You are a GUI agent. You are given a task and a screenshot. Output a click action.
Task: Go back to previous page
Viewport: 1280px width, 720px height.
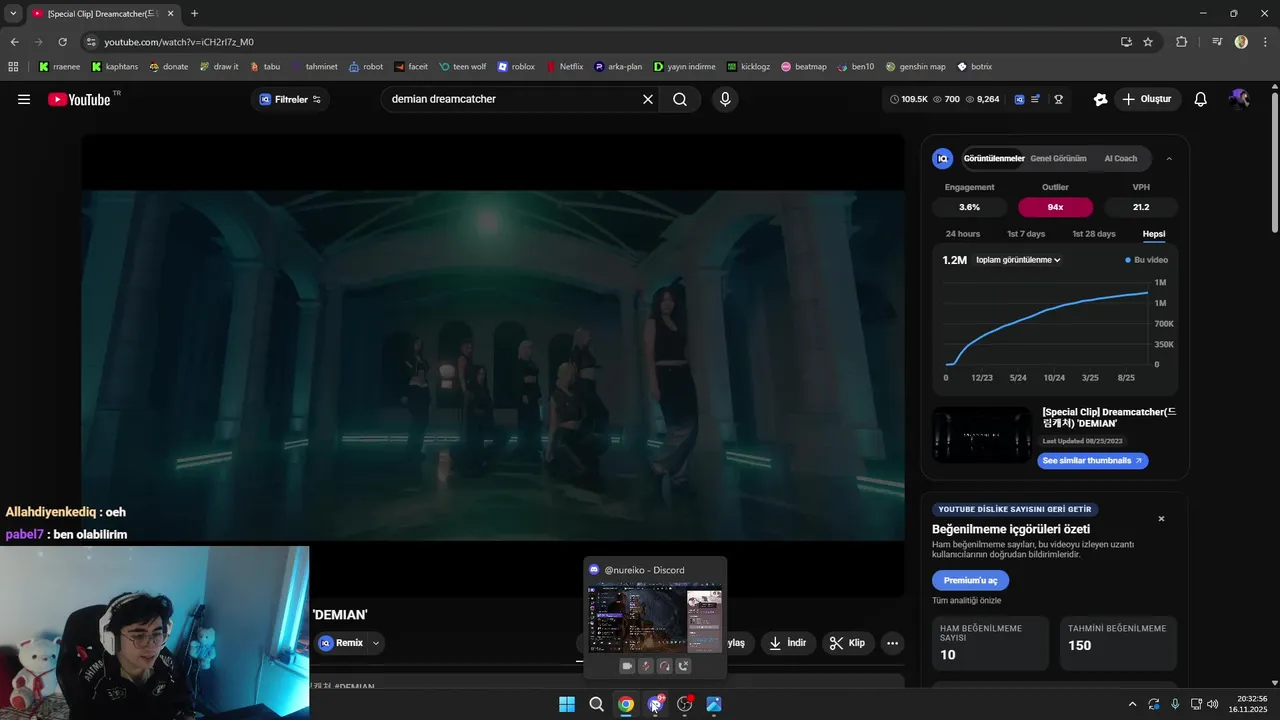(14, 42)
